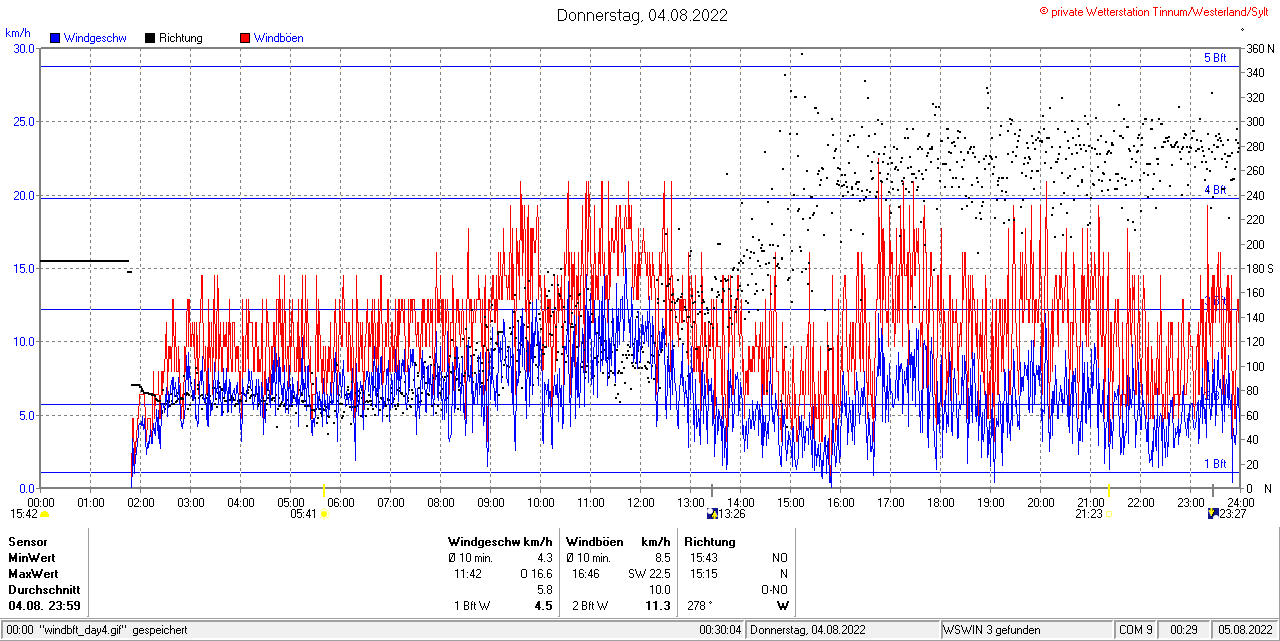Screen dimensions: 1280x641
Task: Click status message windbft_day4.gif gespeichert
Action: pos(112,631)
